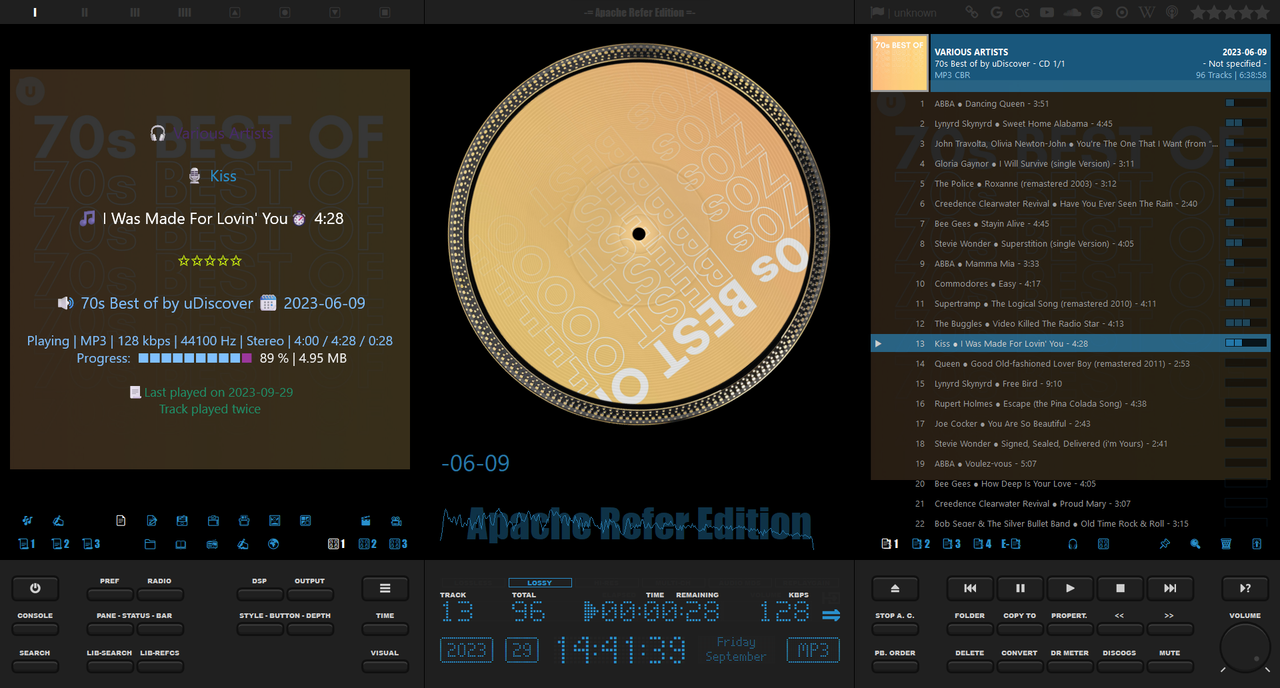
Task: Select track Bee Gees Stayin Alive
Action: (x=1070, y=223)
